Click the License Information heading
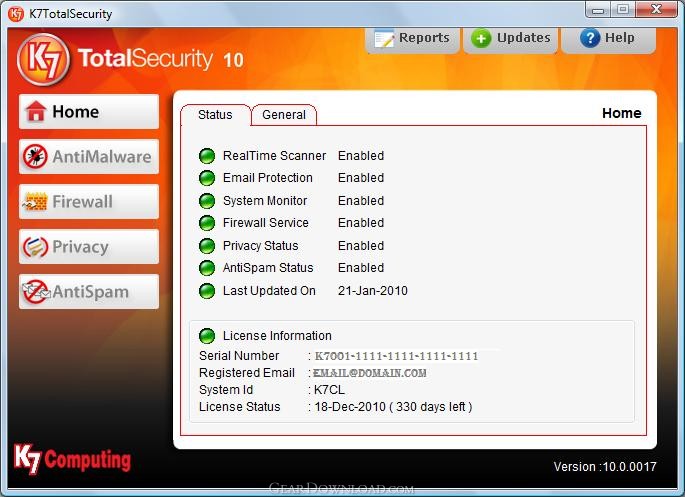The image size is (685, 497). click(x=277, y=336)
